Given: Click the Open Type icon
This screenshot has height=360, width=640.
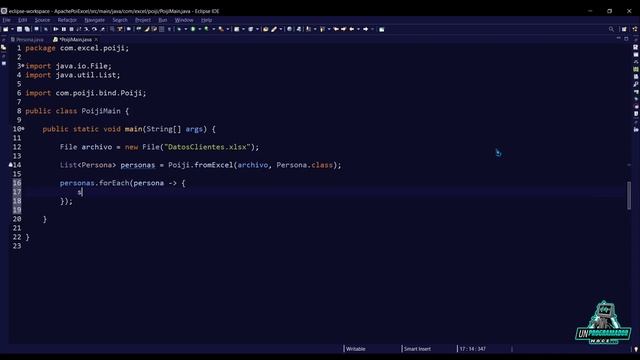Looking at the screenshot, I should point(266,29).
